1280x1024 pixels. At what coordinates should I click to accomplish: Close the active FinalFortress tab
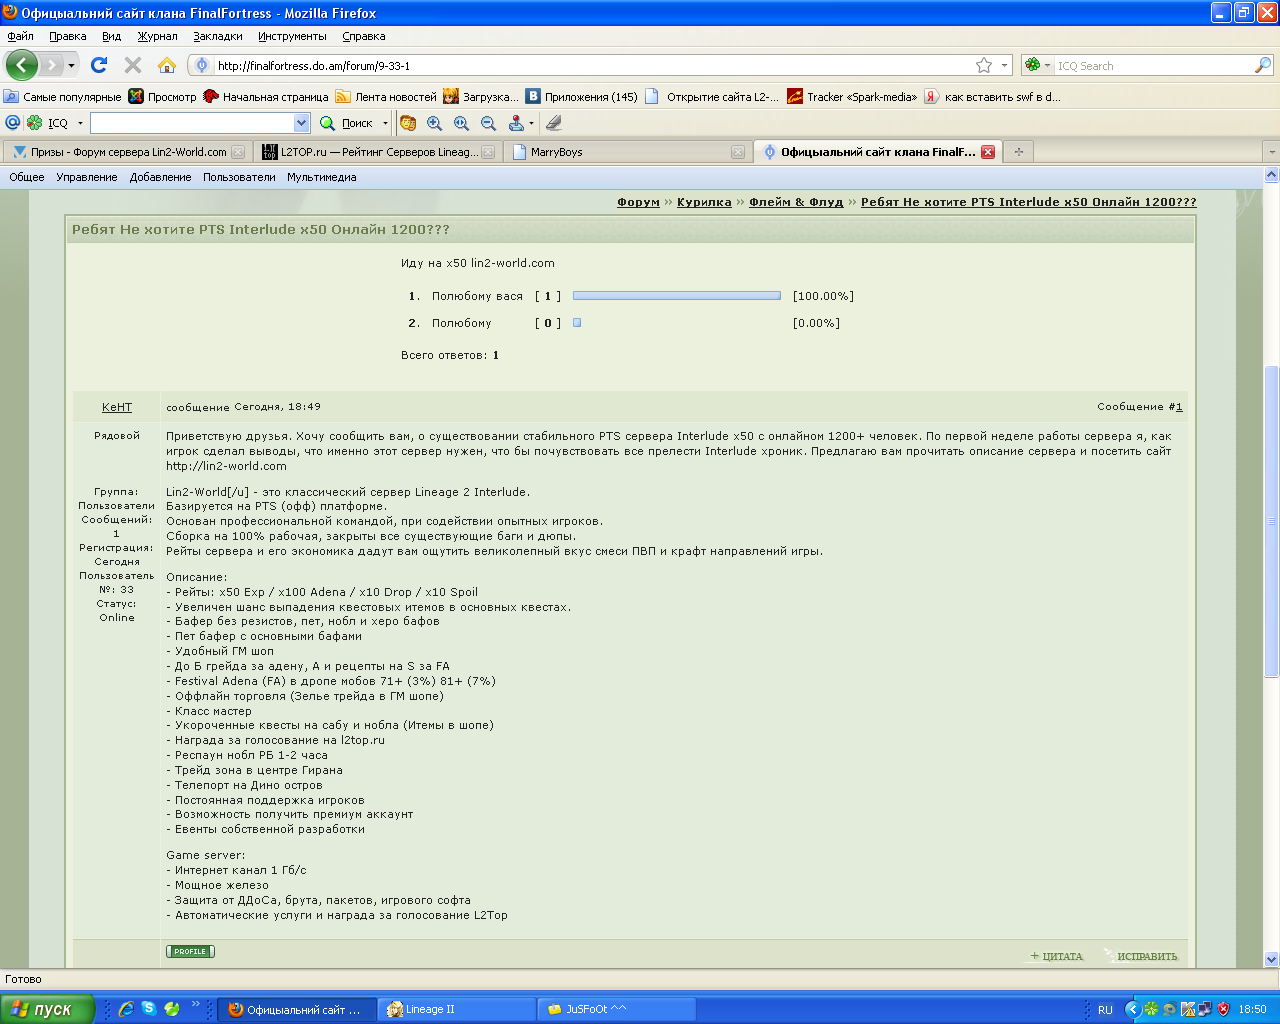[988, 152]
